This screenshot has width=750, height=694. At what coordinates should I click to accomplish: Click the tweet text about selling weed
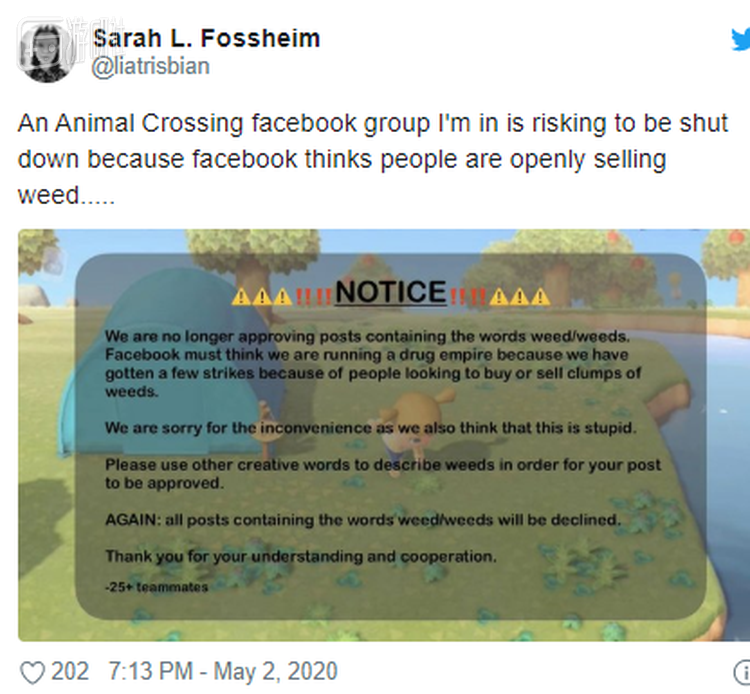373,159
